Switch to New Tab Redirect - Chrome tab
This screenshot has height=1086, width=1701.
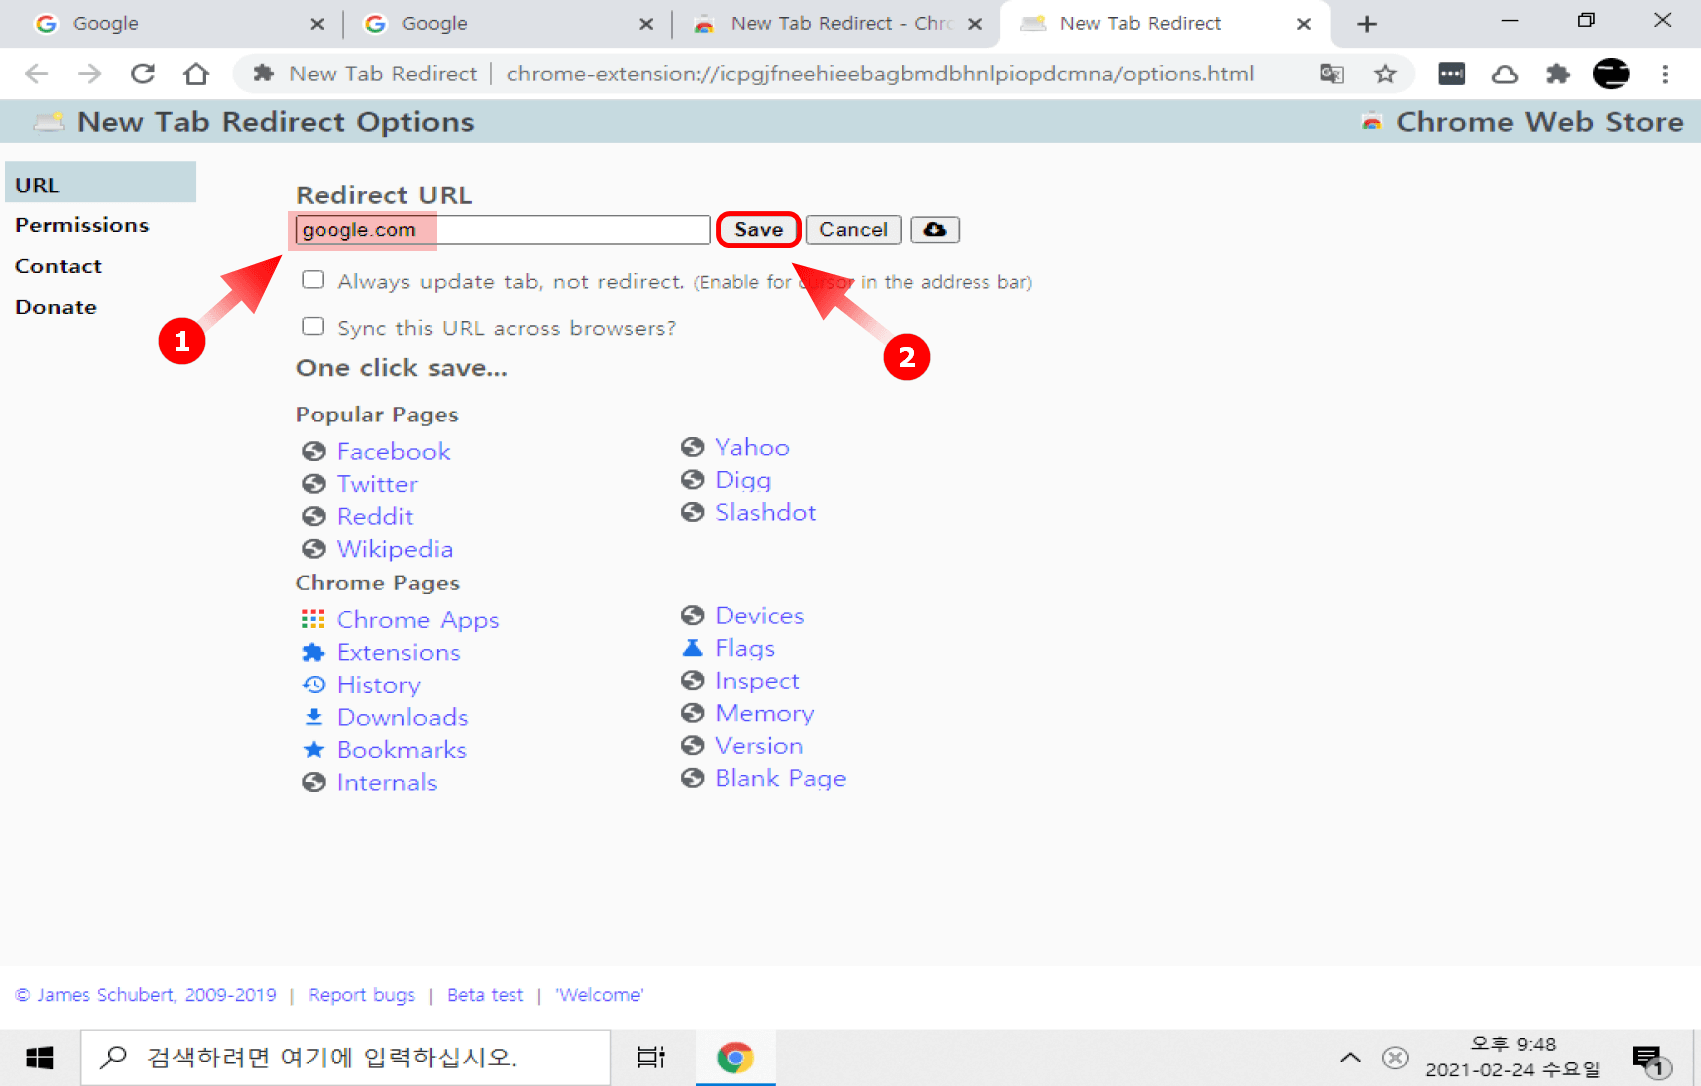pyautogui.click(x=836, y=24)
